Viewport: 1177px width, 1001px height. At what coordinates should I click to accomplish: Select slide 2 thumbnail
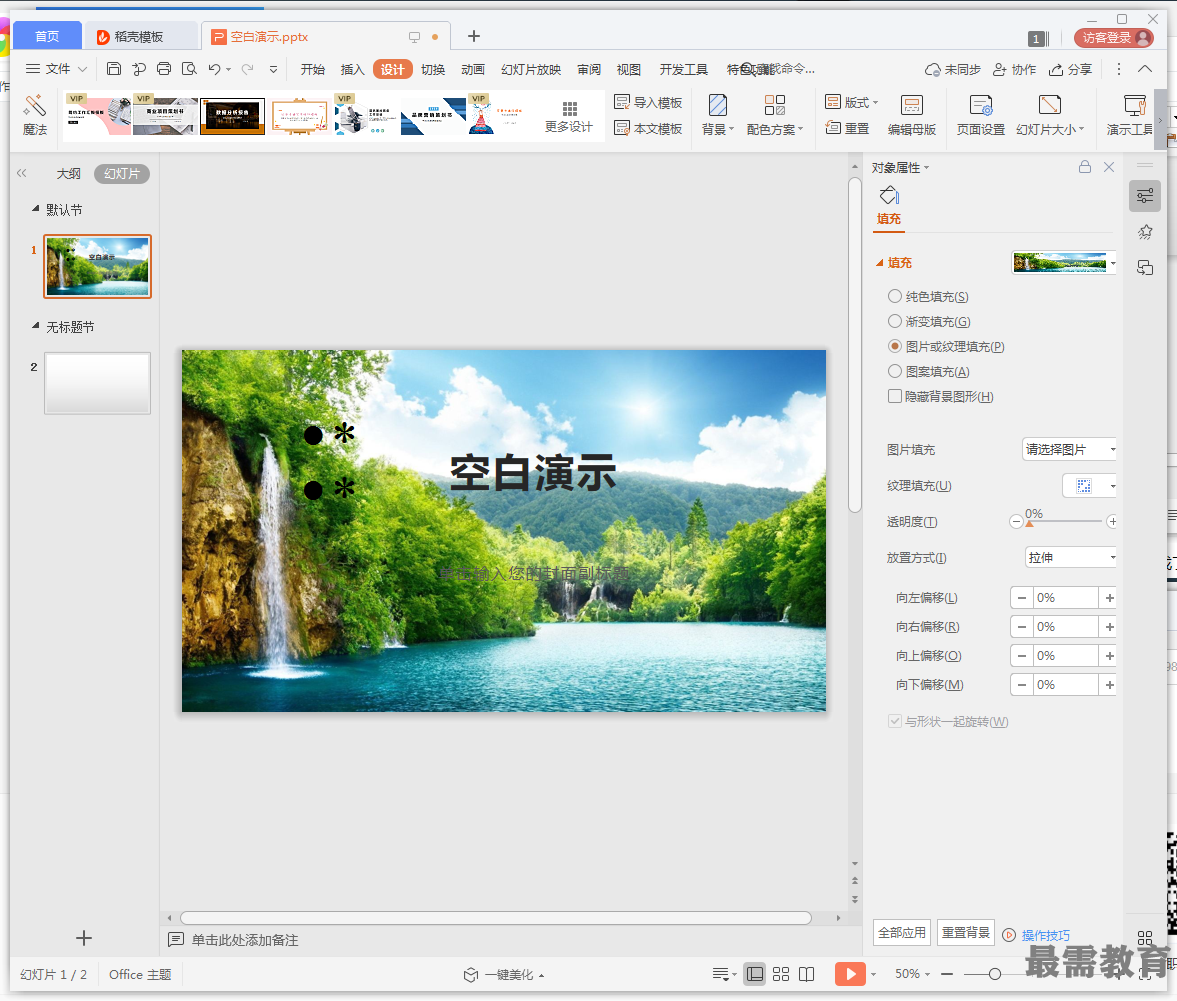click(x=98, y=383)
